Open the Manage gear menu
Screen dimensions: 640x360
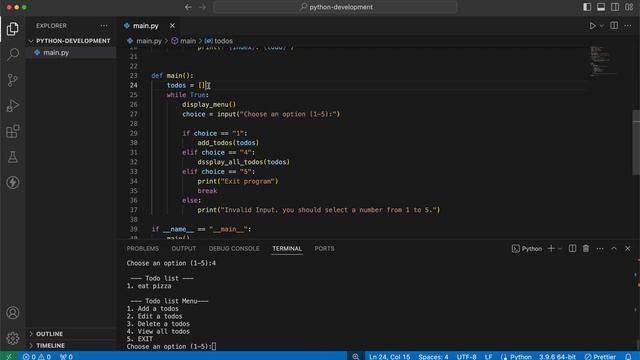point(13,338)
